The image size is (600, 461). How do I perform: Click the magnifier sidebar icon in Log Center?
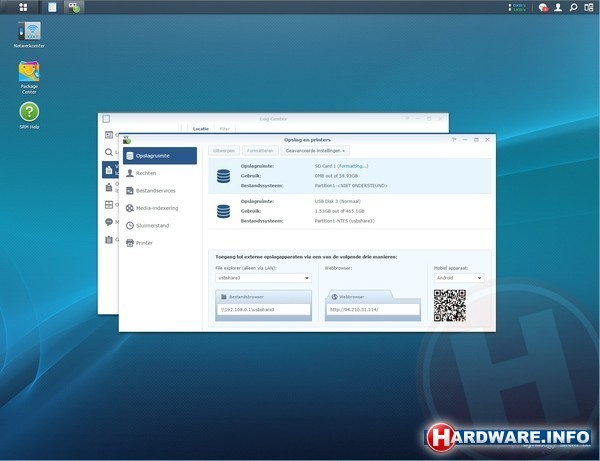(x=109, y=152)
